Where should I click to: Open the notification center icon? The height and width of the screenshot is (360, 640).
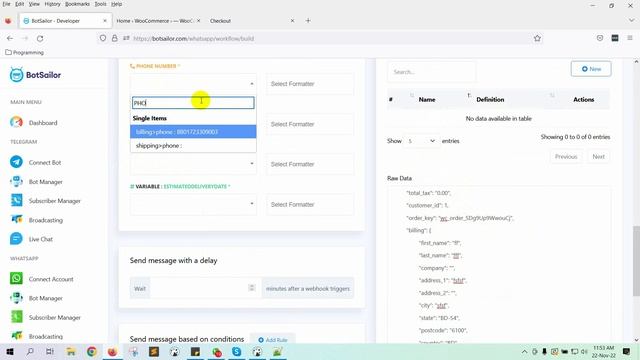[627, 351]
